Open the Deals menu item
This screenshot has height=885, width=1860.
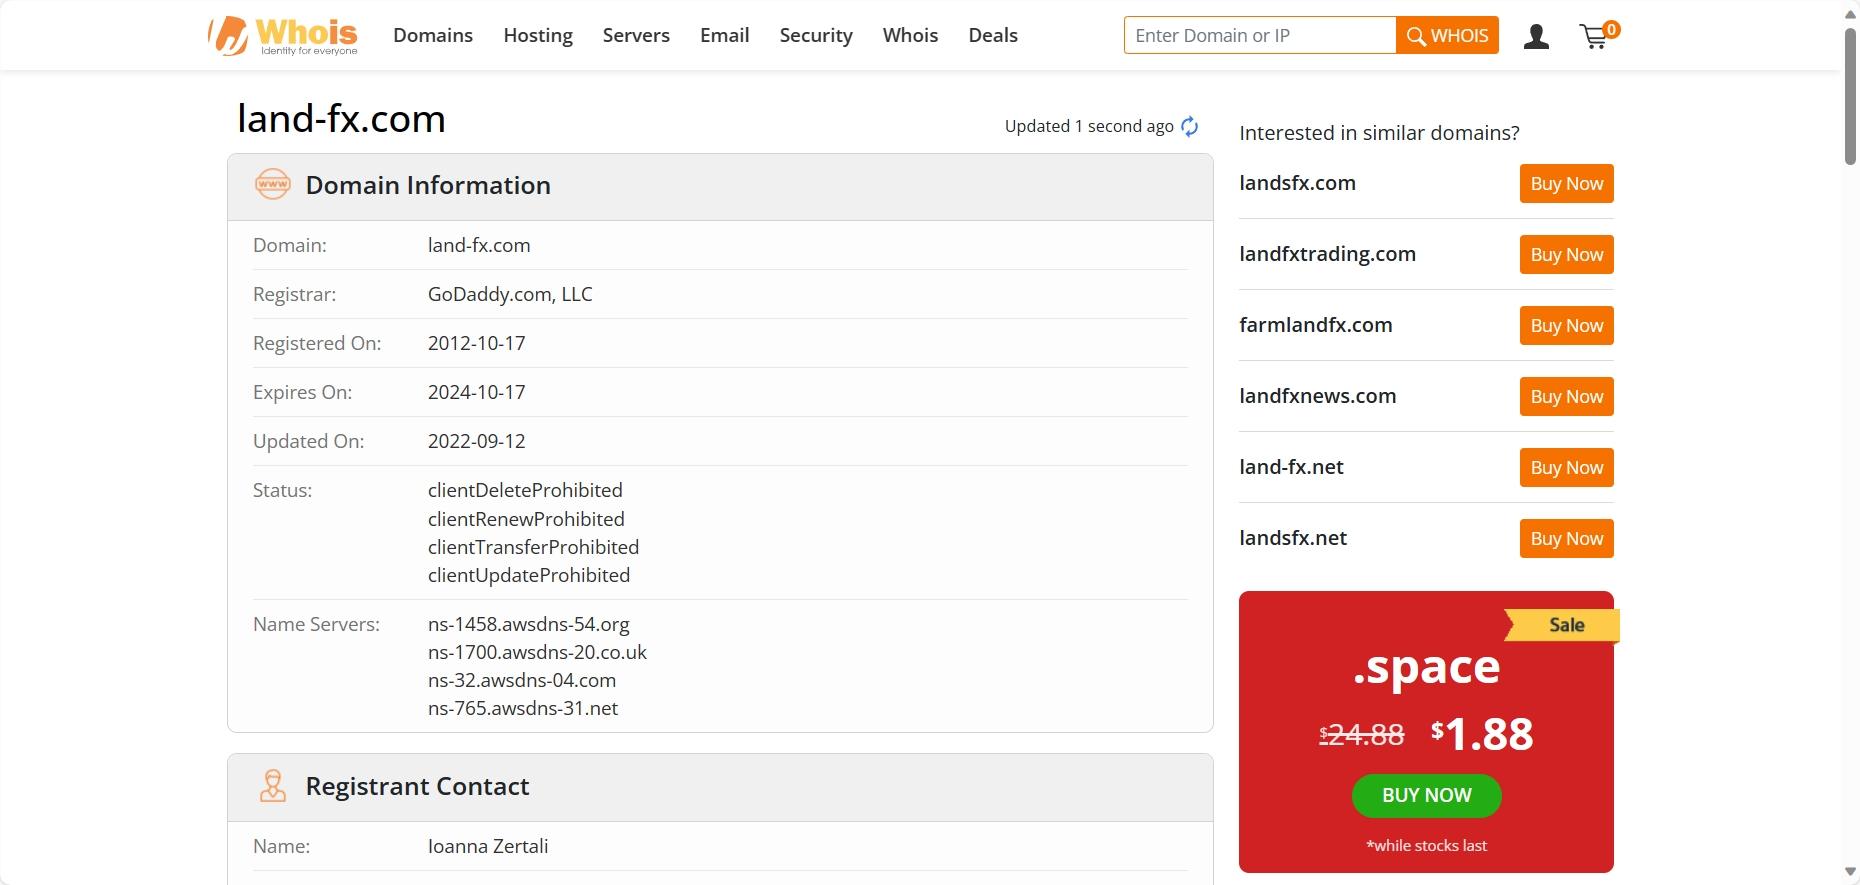click(x=993, y=35)
